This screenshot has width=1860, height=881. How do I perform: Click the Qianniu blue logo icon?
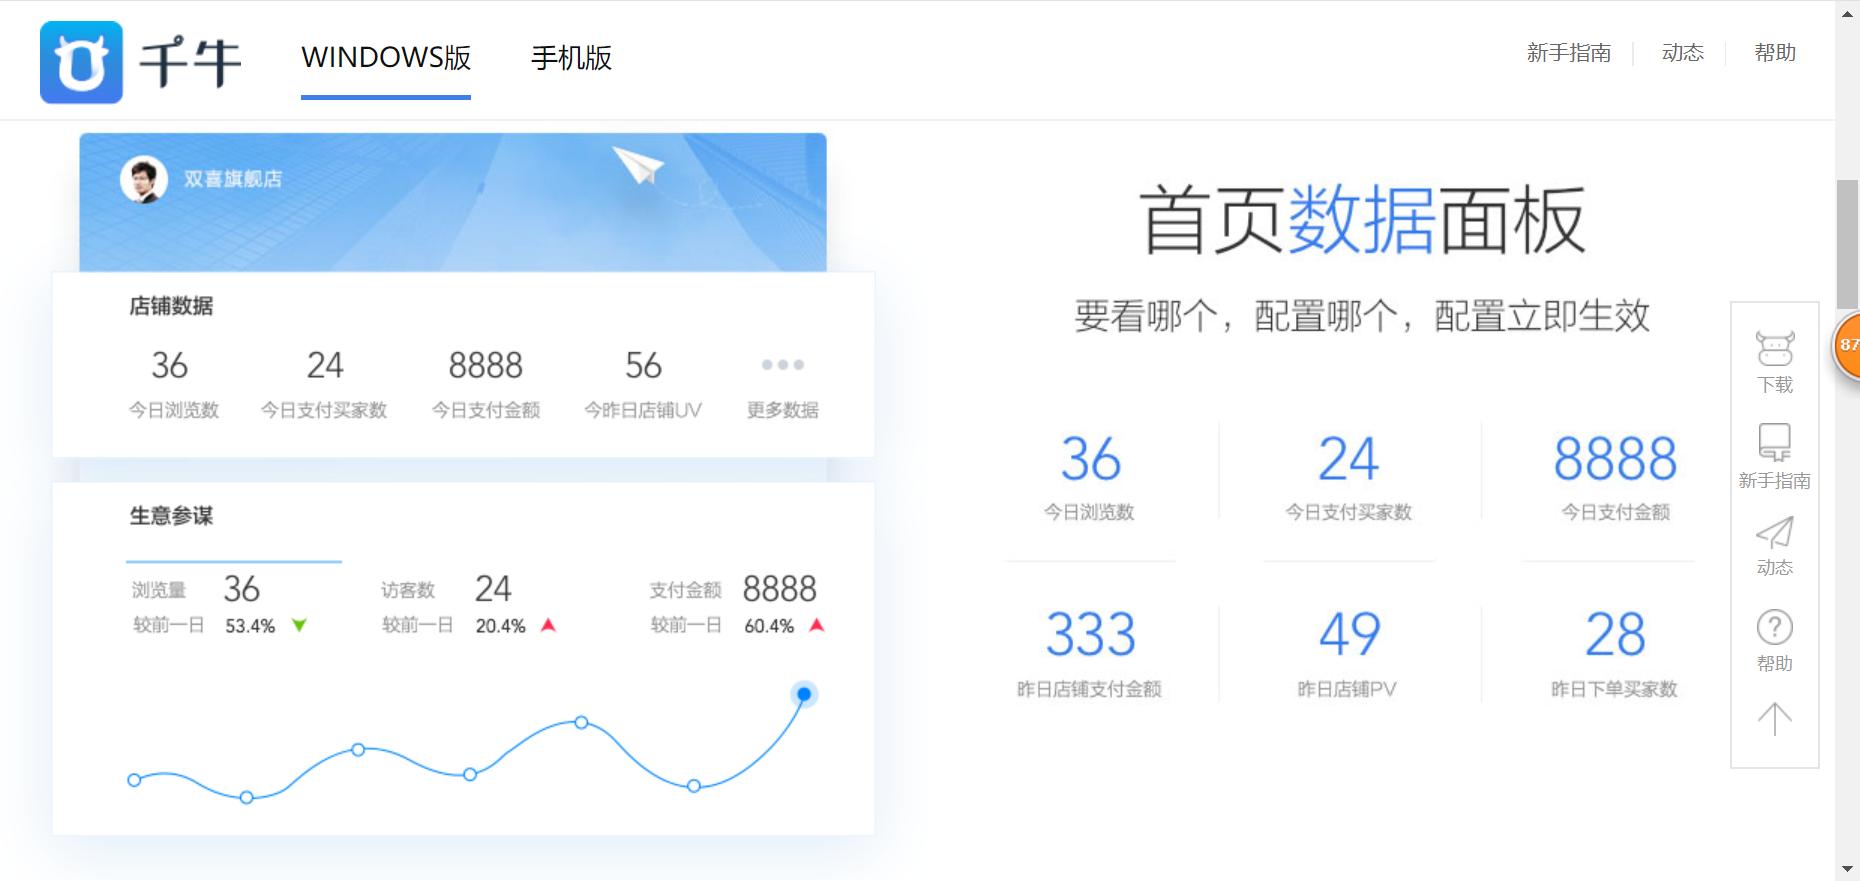tap(81, 62)
